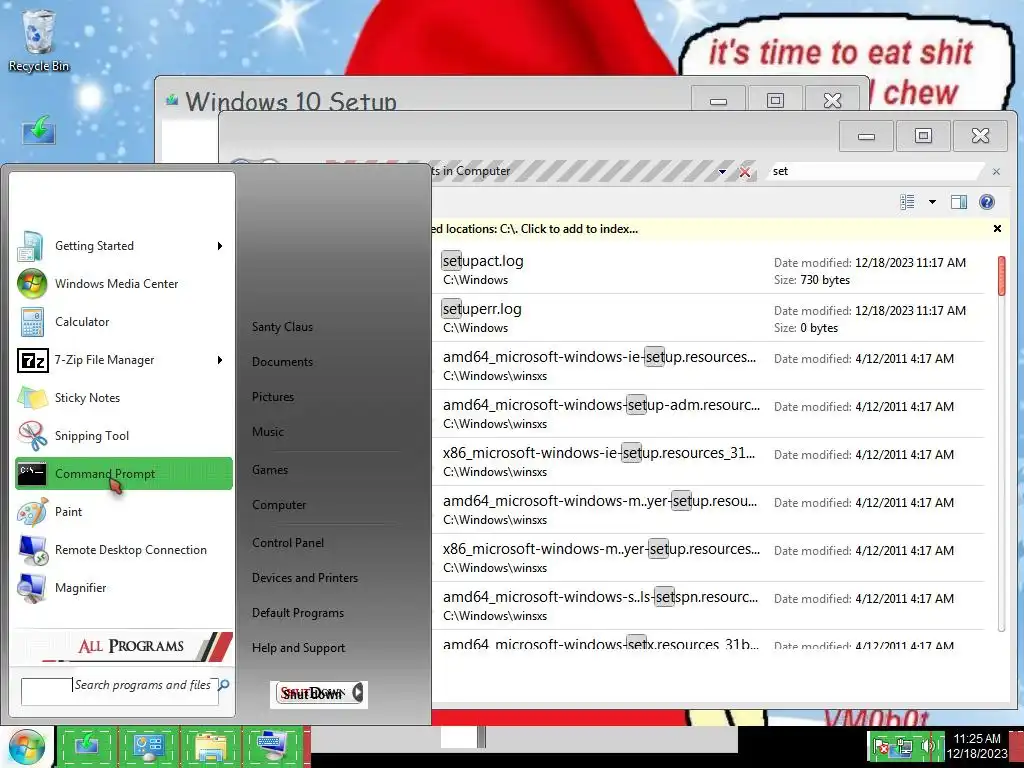Screen dimensions: 1024x768
Task: Select x86_microsoft-windows-m..yer-setup.resources result
Action: (x=709, y=558)
